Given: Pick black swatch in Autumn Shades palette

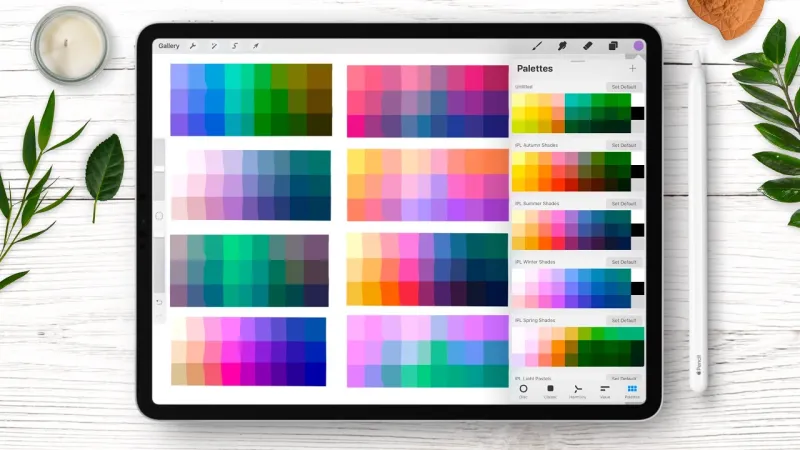Looking at the screenshot, I should pyautogui.click(x=637, y=171).
